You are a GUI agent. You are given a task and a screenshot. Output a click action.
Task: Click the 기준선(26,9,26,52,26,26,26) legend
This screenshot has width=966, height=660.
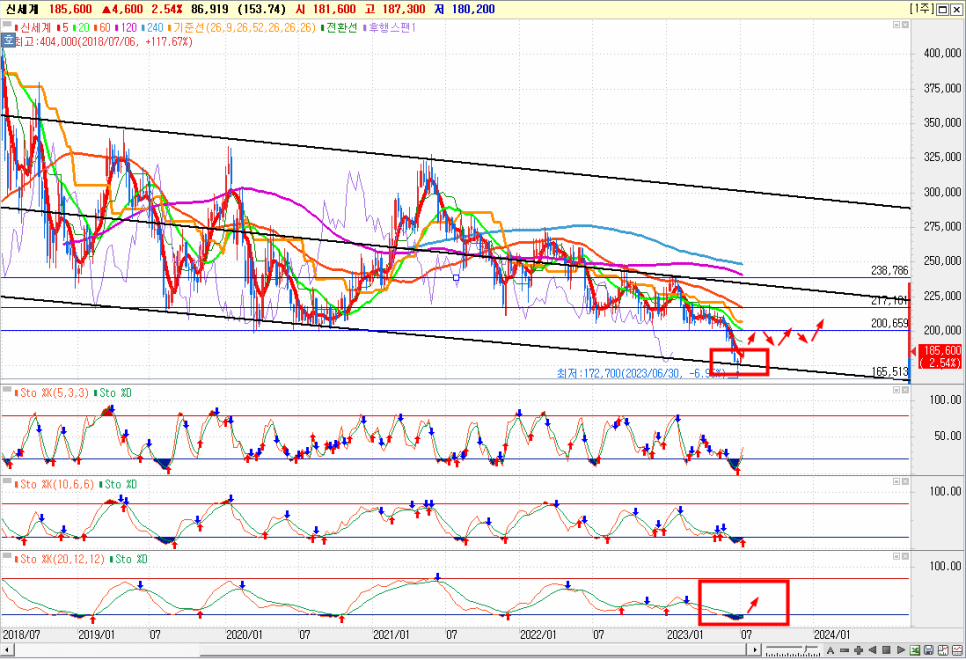click(244, 28)
